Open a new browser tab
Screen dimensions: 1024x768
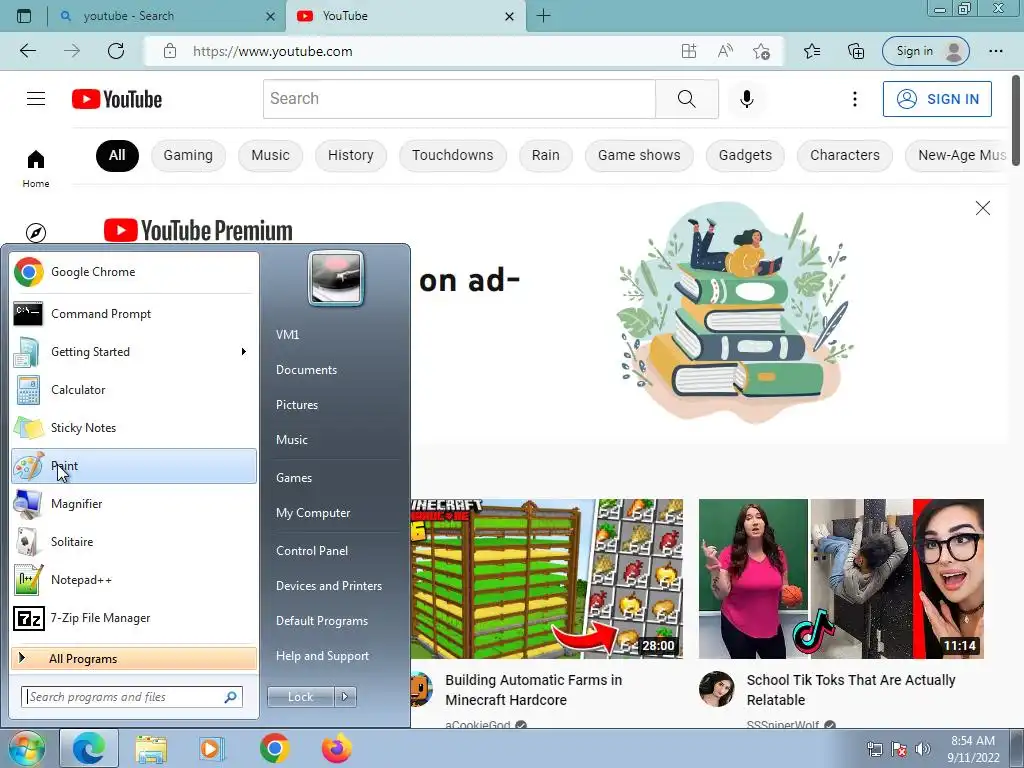point(543,16)
